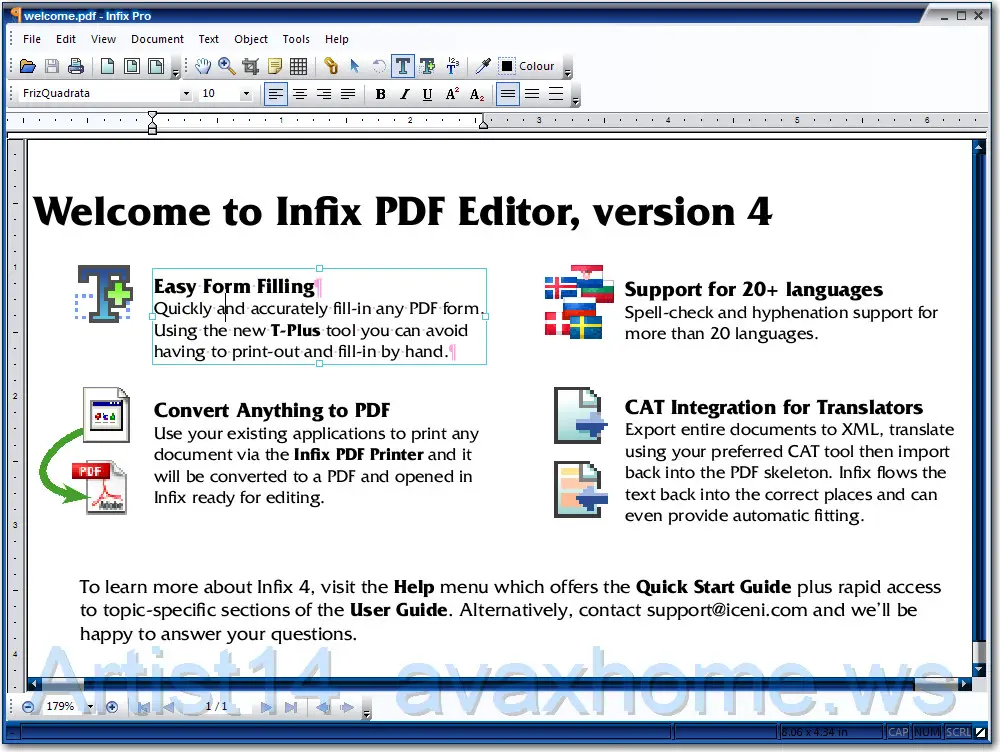Click the zoom in plus icon
This screenshot has width=1000, height=752.
click(x=112, y=707)
